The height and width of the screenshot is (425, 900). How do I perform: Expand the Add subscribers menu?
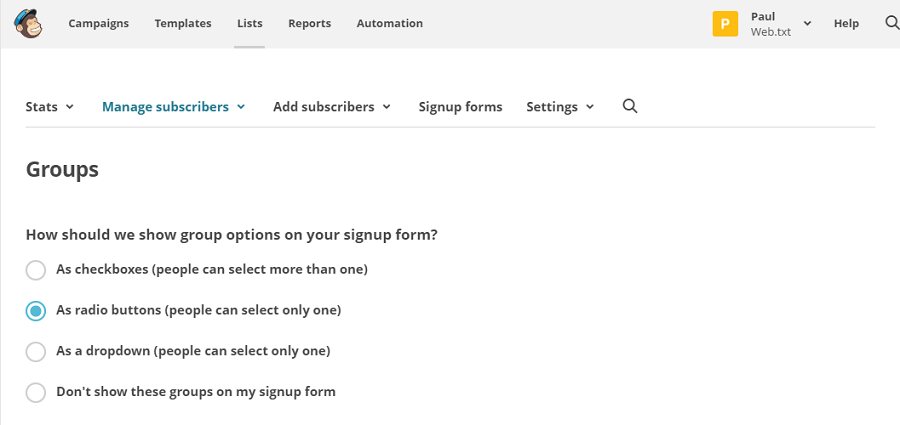click(332, 107)
